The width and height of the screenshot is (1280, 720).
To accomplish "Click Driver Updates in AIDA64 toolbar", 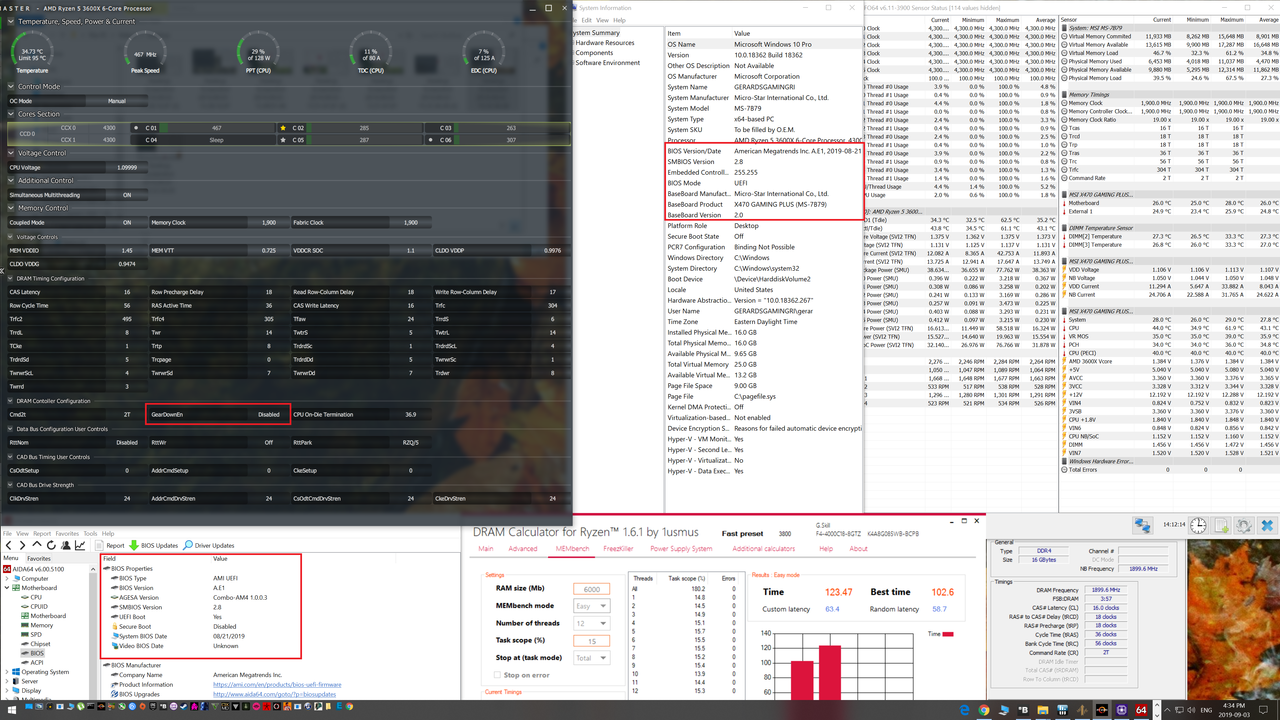I will 209,545.
